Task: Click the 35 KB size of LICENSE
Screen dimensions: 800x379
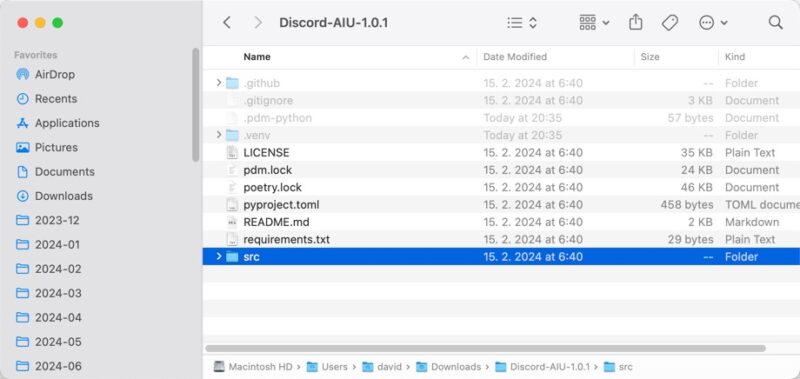Action: point(696,153)
